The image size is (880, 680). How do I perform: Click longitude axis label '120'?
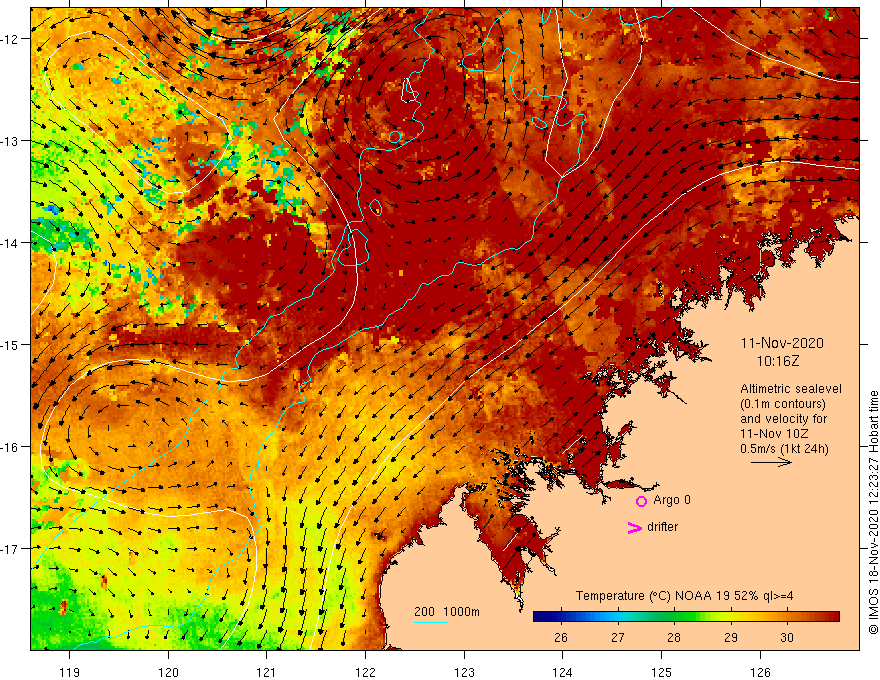pyautogui.click(x=168, y=672)
